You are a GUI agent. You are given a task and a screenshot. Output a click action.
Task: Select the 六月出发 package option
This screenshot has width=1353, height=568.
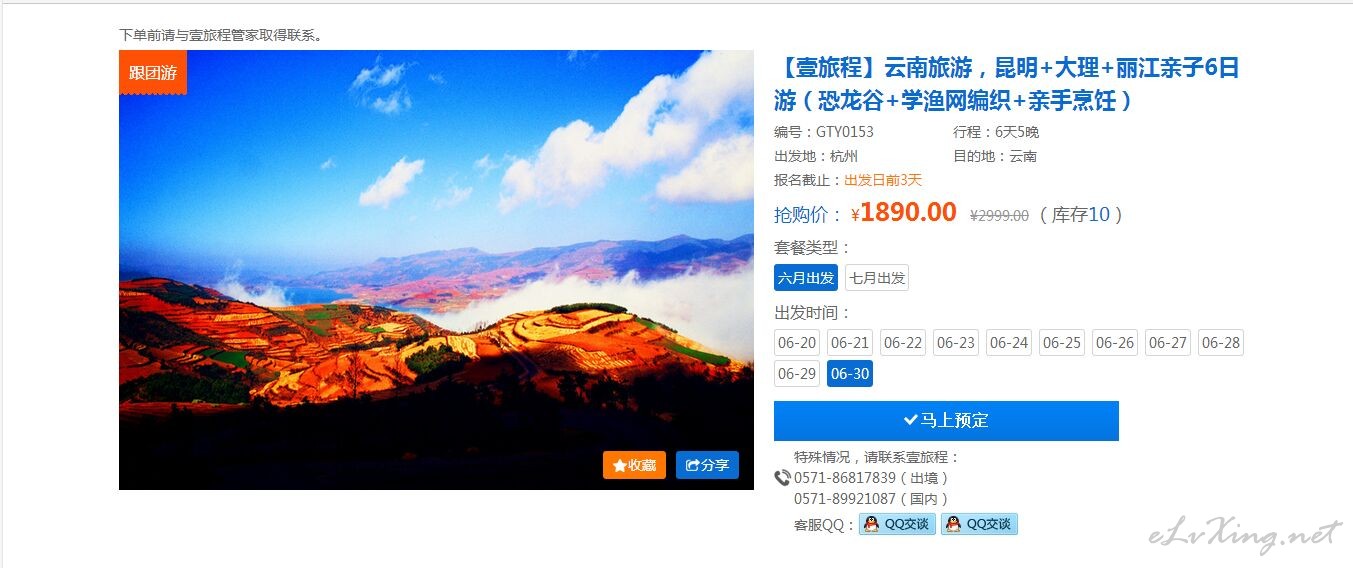(806, 278)
